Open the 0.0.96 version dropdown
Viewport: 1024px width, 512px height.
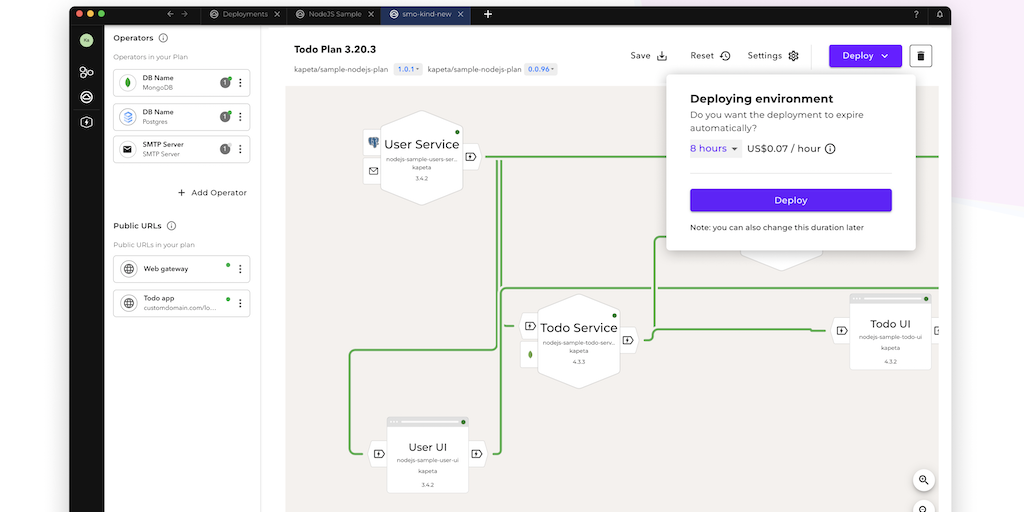541,70
